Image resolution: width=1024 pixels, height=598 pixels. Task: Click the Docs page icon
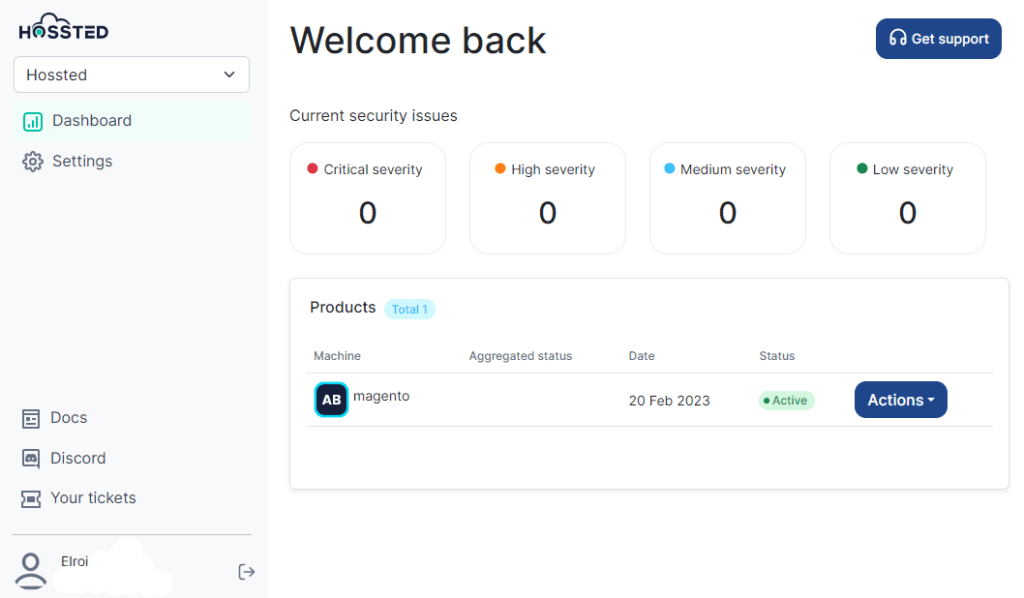tap(31, 419)
